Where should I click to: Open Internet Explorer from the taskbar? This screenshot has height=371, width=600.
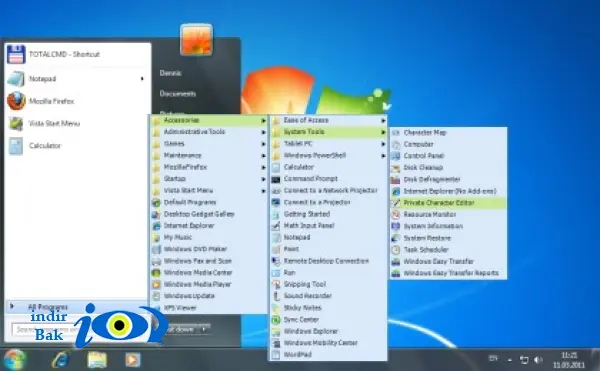pyautogui.click(x=60, y=360)
